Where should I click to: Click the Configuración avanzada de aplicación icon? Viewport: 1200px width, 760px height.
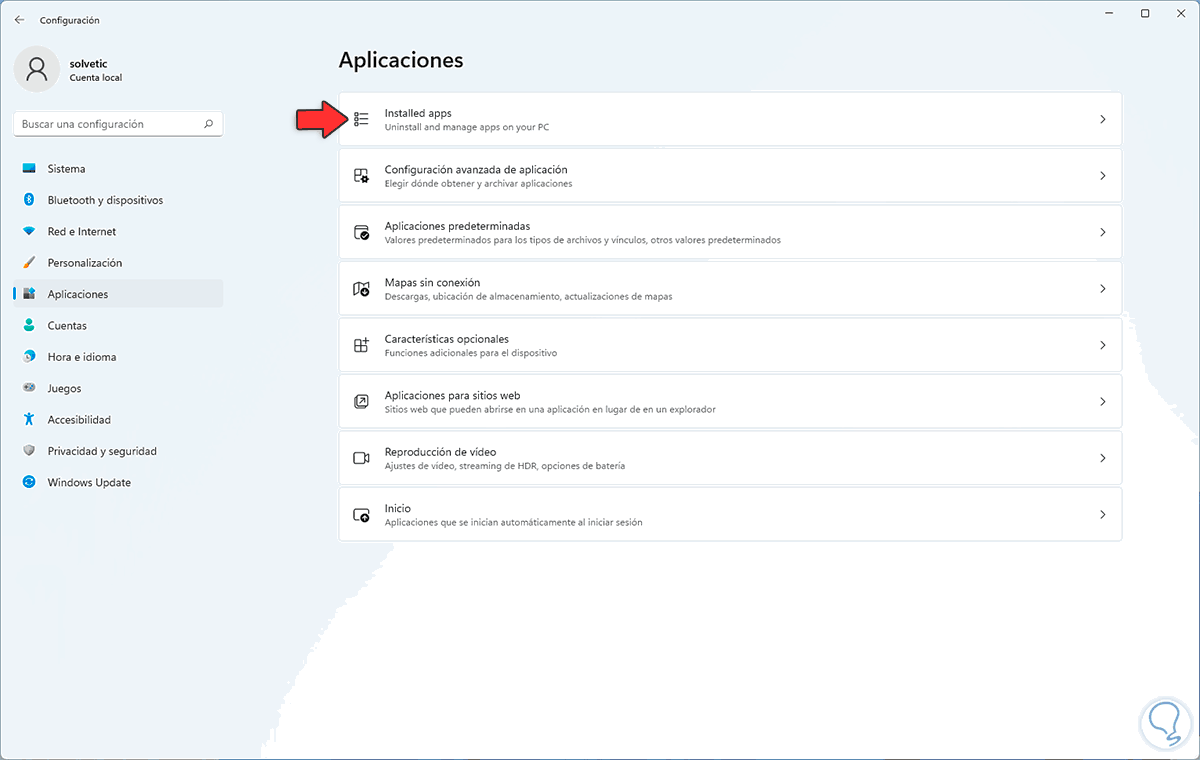tap(361, 176)
